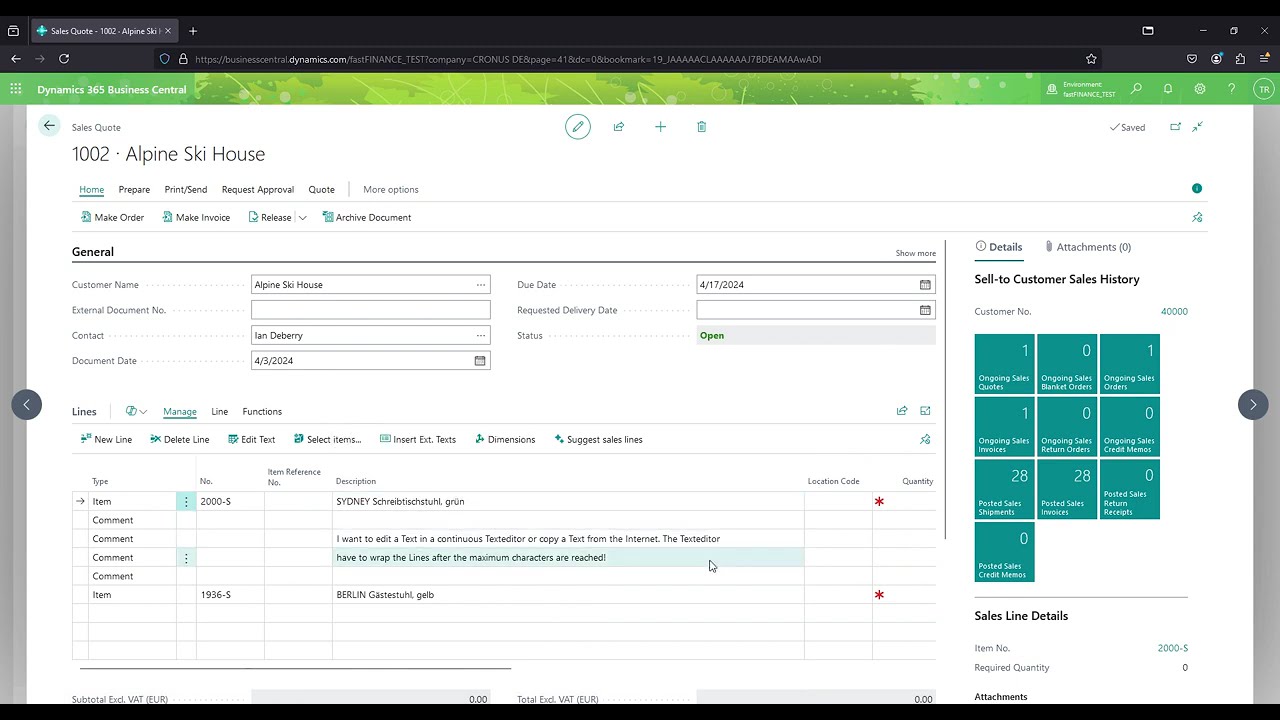Click Select items... action
The image size is (1280, 720).
(328, 439)
